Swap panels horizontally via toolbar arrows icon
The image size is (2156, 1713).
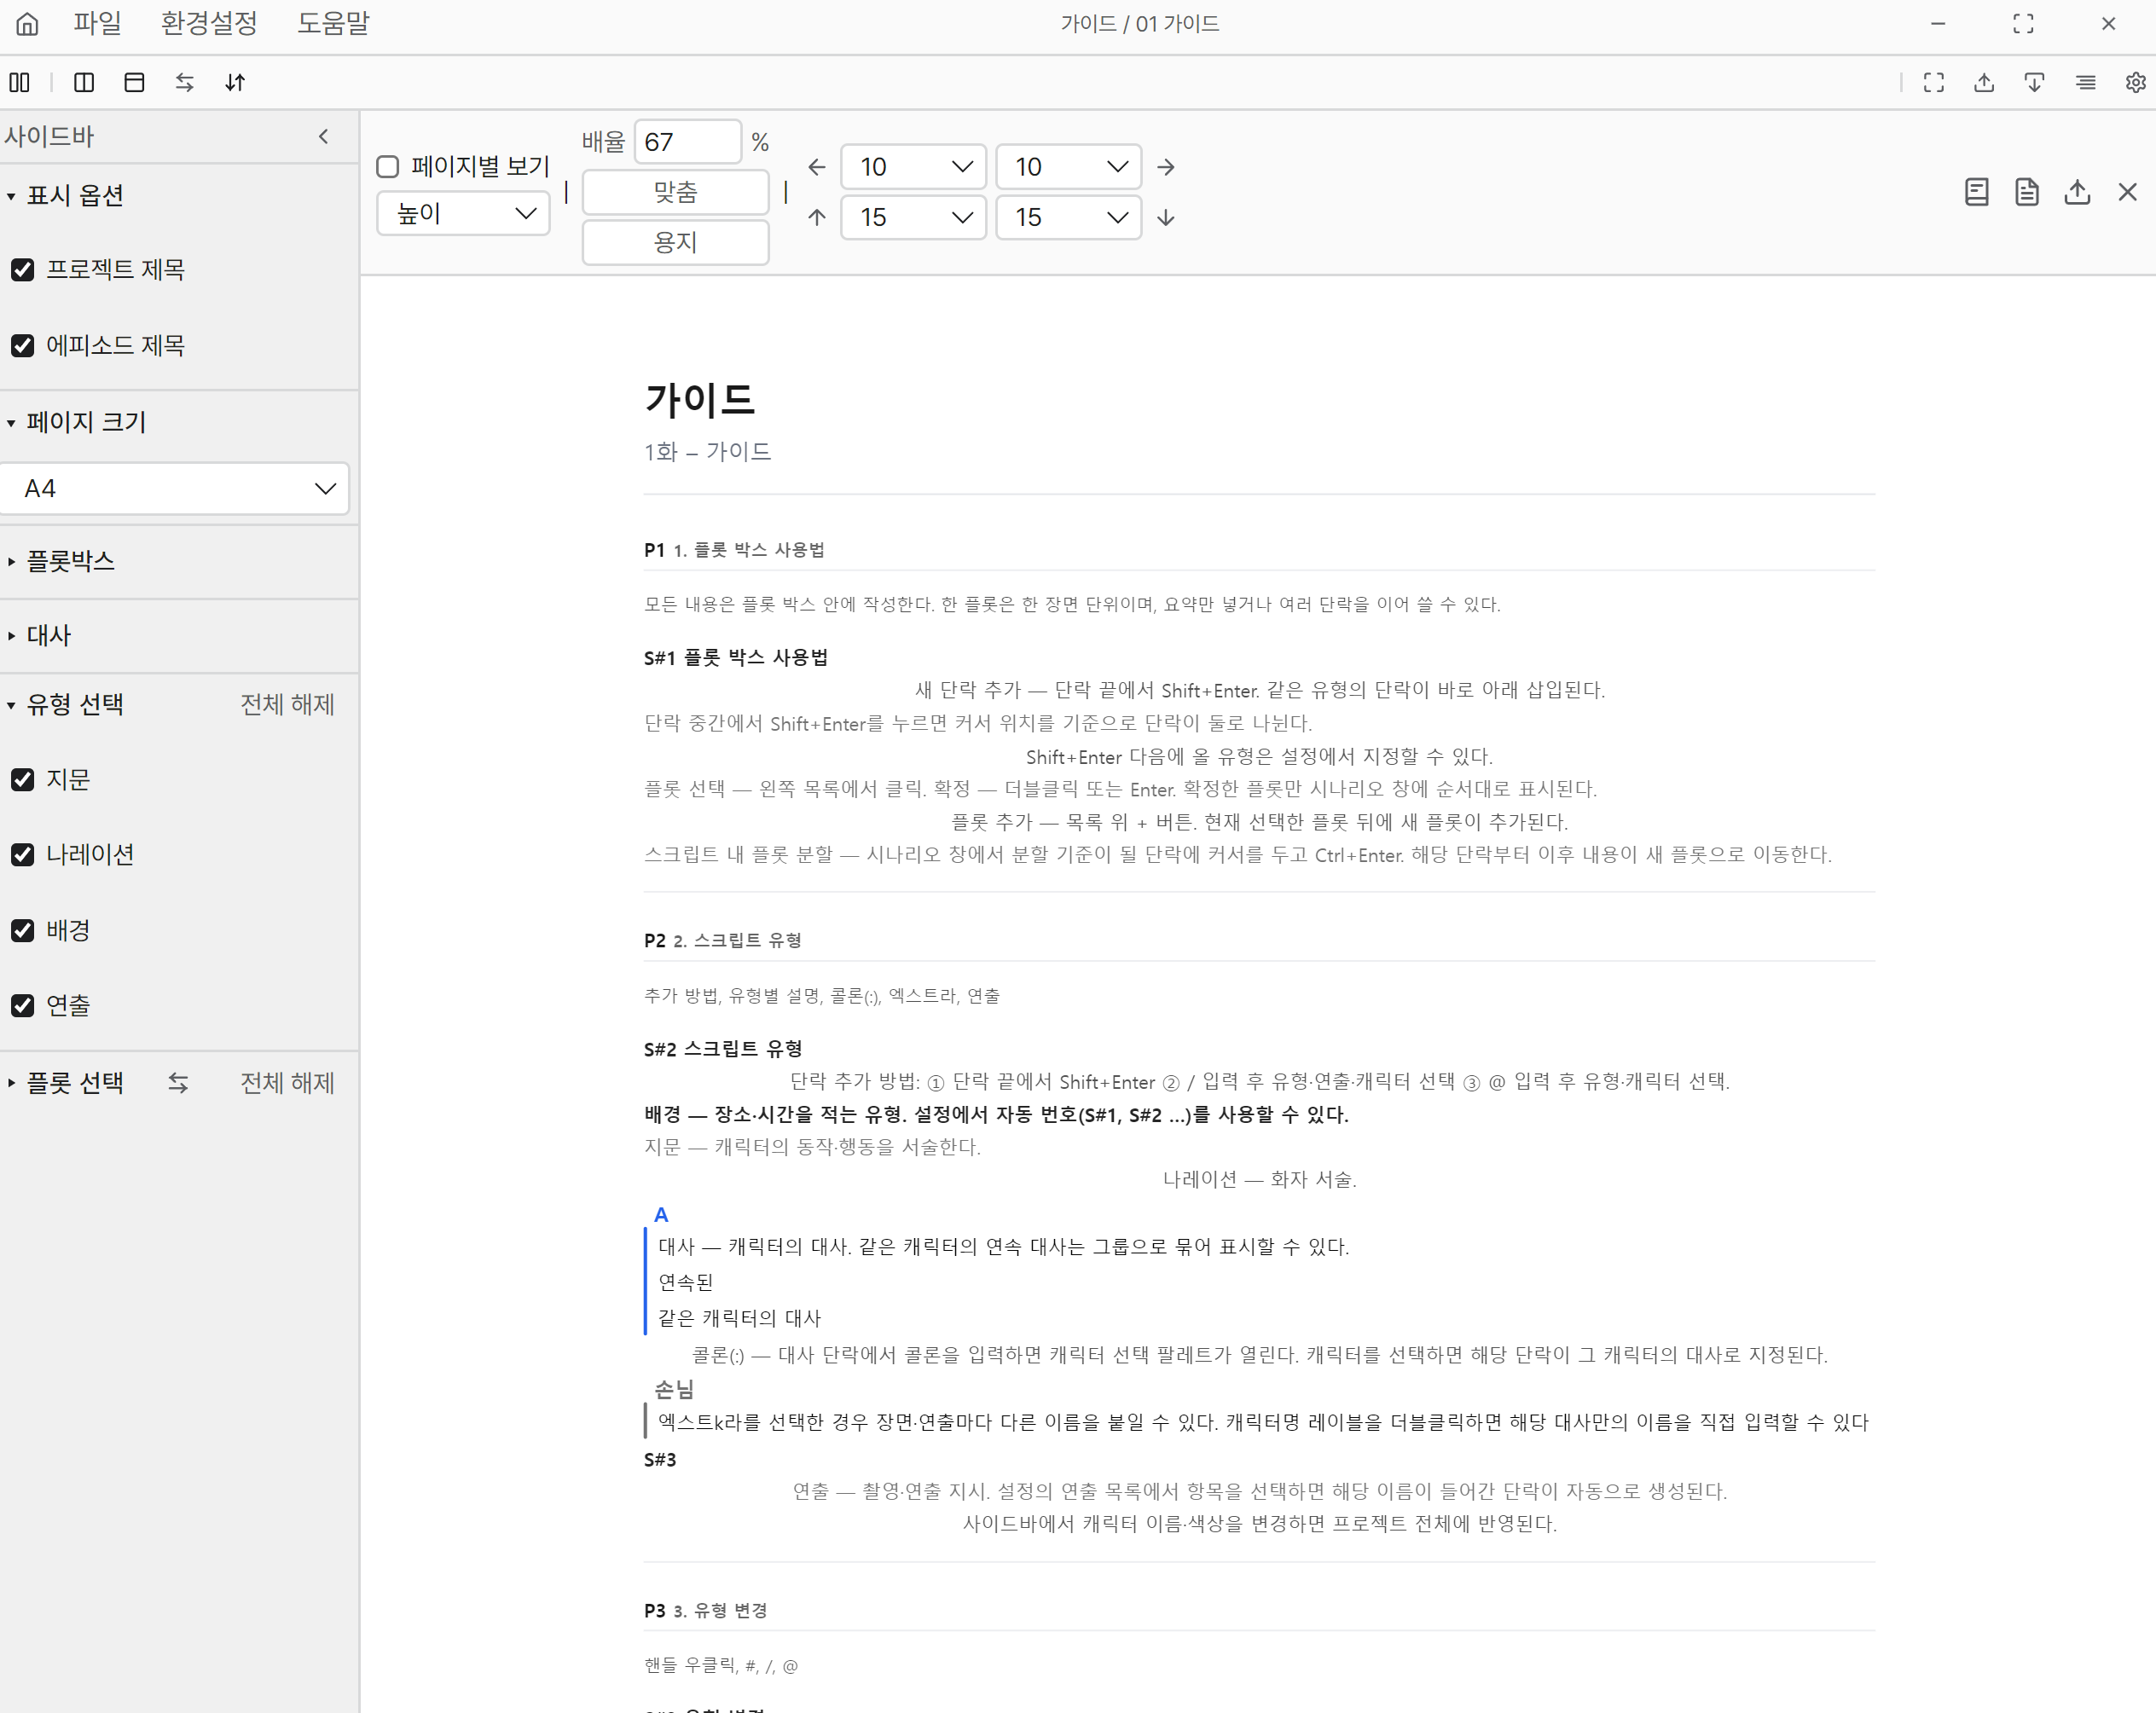point(184,82)
